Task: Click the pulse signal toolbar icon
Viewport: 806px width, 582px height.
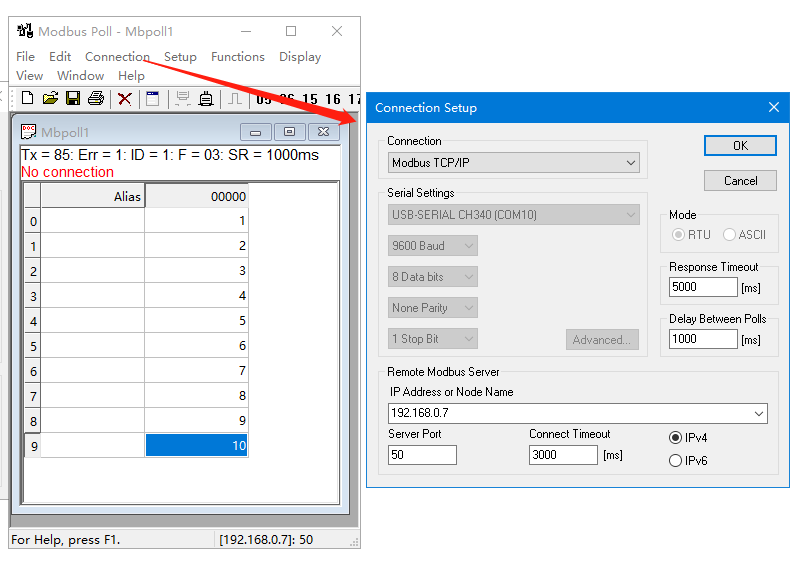Action: (234, 98)
